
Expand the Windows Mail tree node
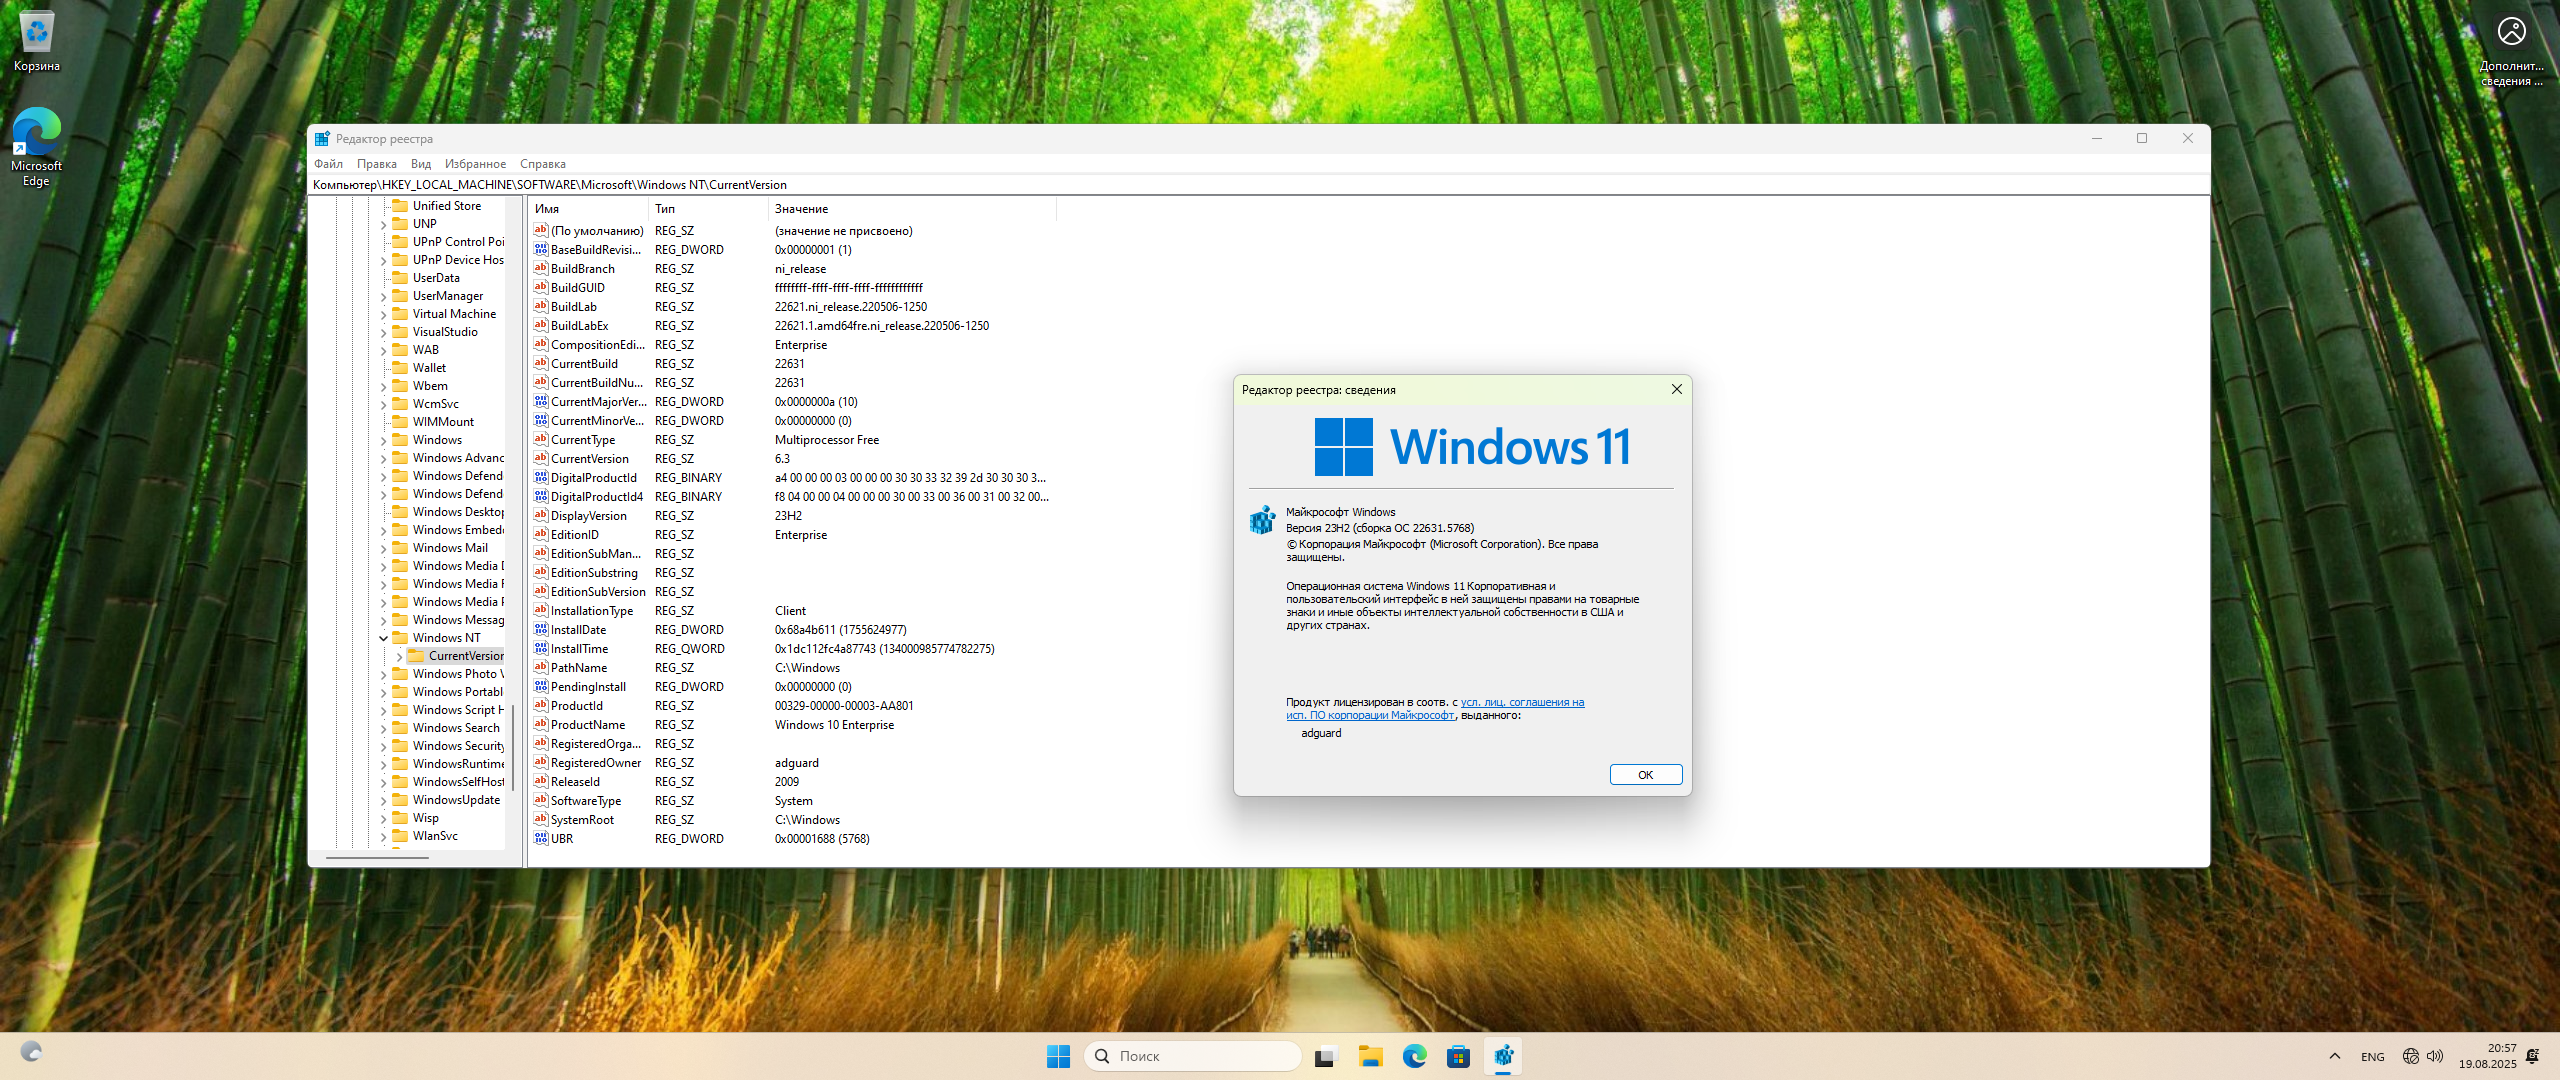tap(383, 548)
